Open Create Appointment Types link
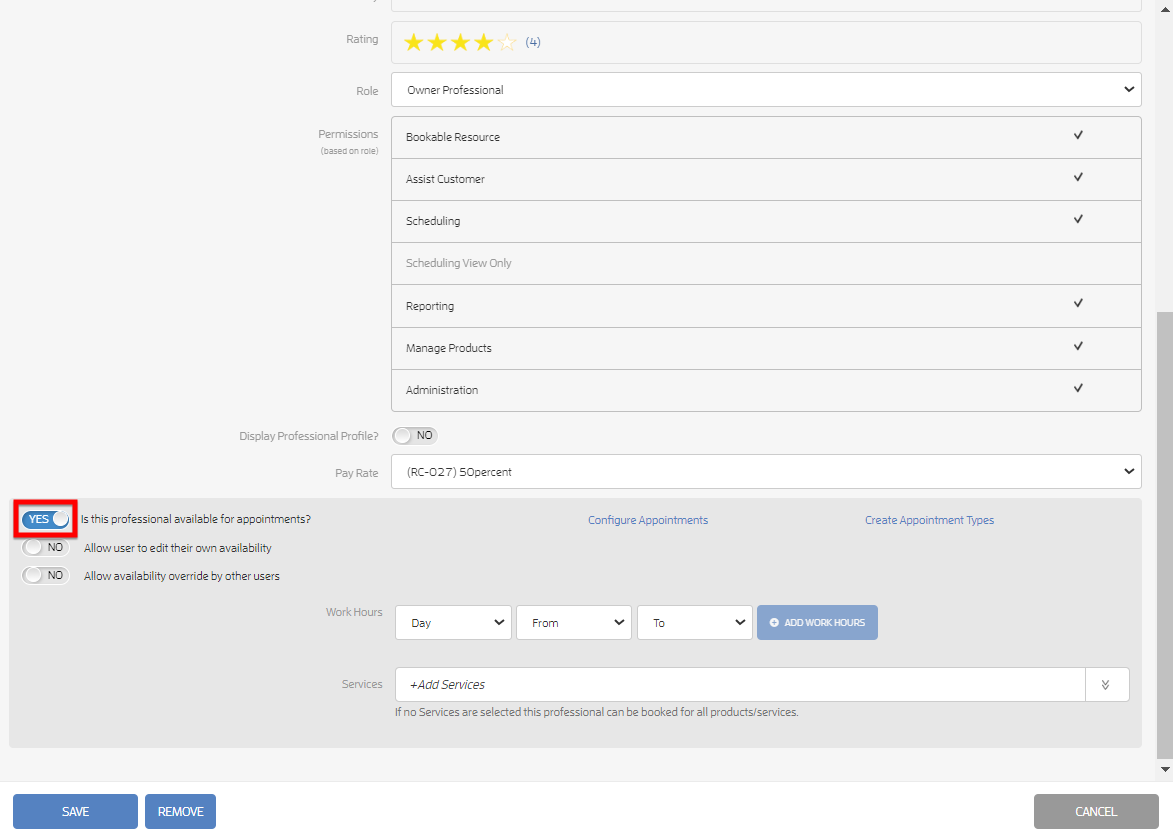The height and width of the screenshot is (840, 1173). (x=929, y=520)
